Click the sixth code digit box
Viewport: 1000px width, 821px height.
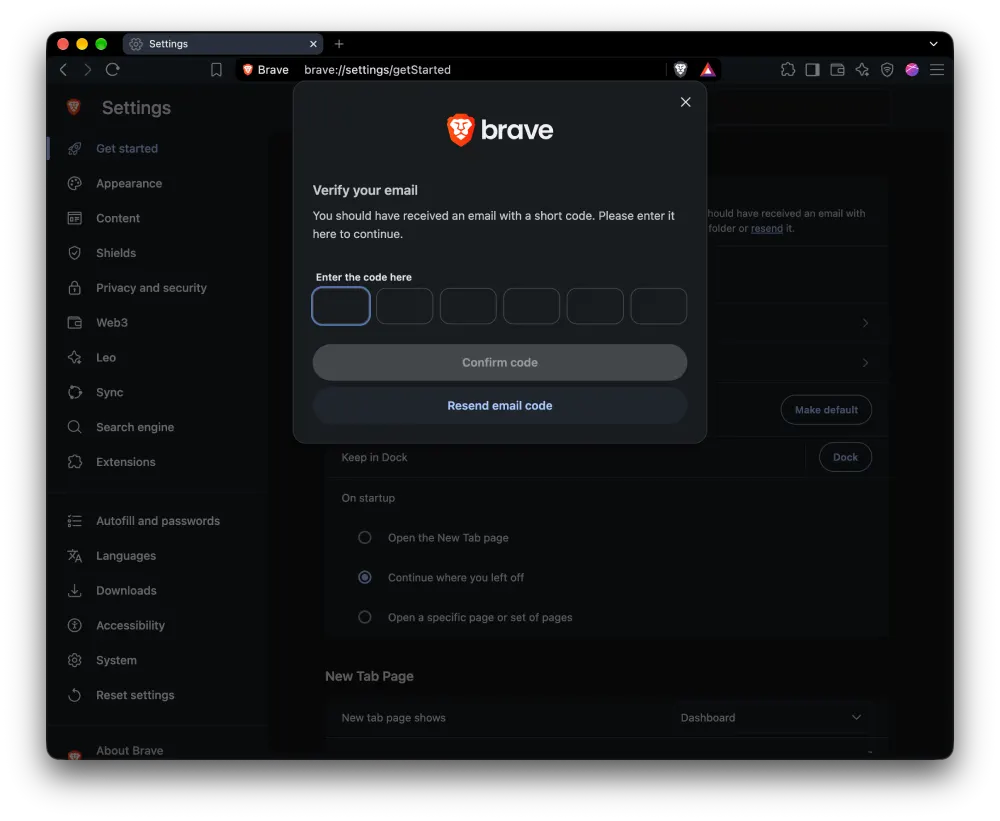[659, 306]
